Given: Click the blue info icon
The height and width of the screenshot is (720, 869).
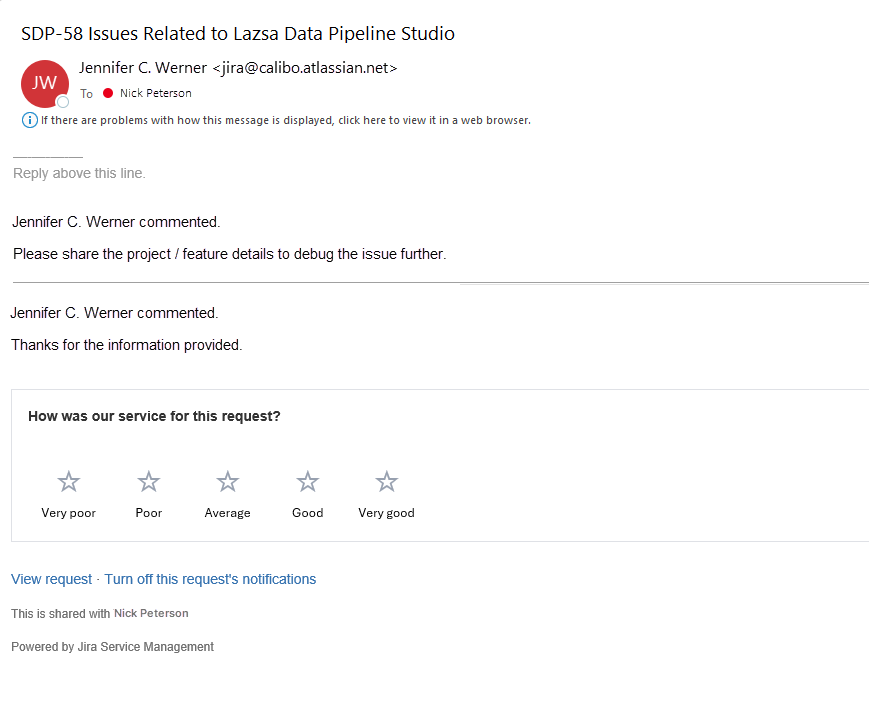Looking at the screenshot, I should point(30,120).
